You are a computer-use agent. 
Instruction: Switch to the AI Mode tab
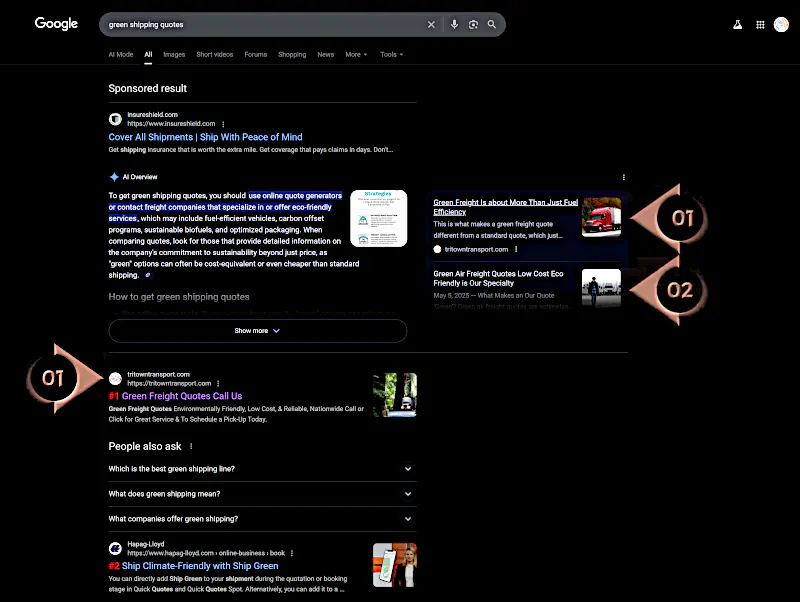tap(120, 54)
